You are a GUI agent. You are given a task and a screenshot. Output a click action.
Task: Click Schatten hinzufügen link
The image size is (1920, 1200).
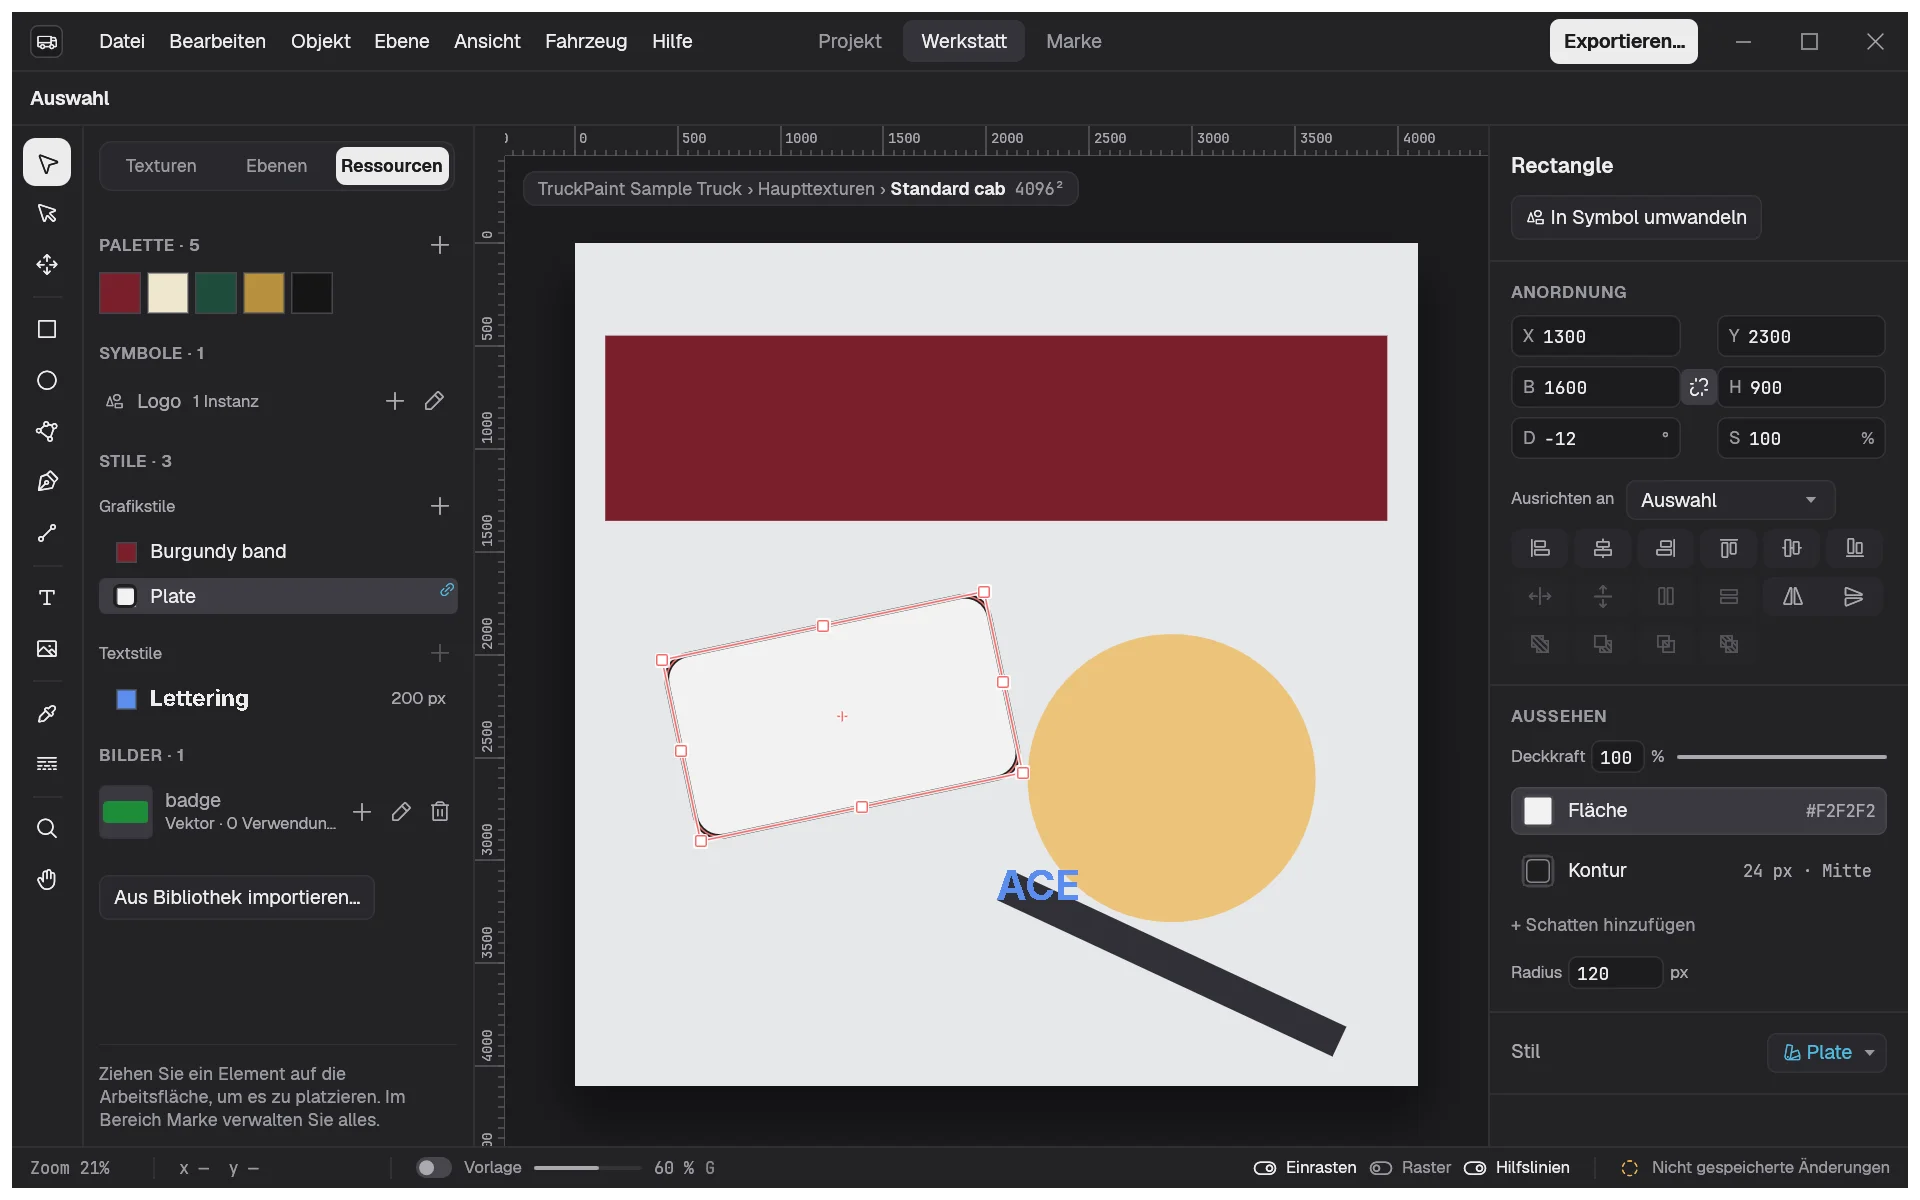pyautogui.click(x=1603, y=925)
